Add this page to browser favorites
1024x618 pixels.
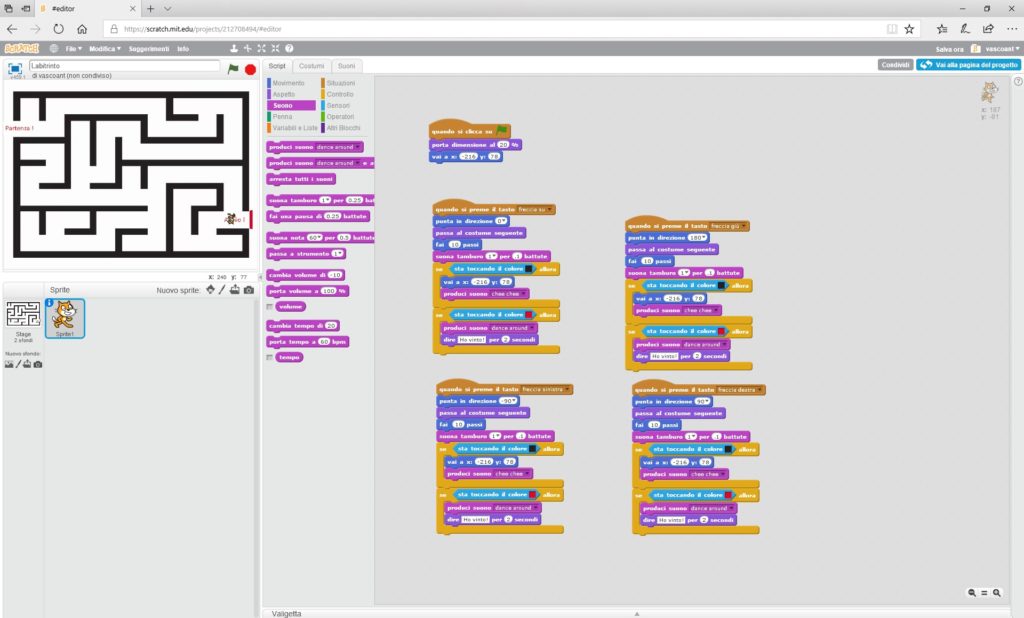[x=909, y=29]
